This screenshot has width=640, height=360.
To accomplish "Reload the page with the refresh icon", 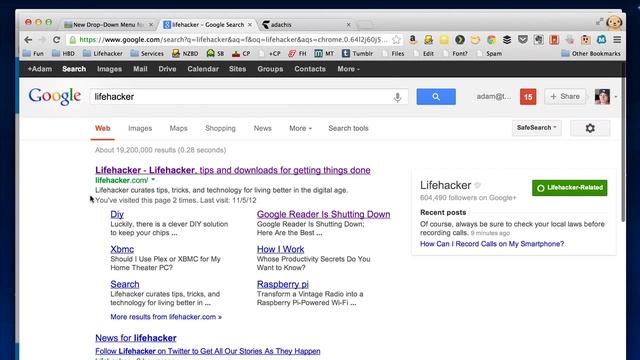I will click(56, 40).
